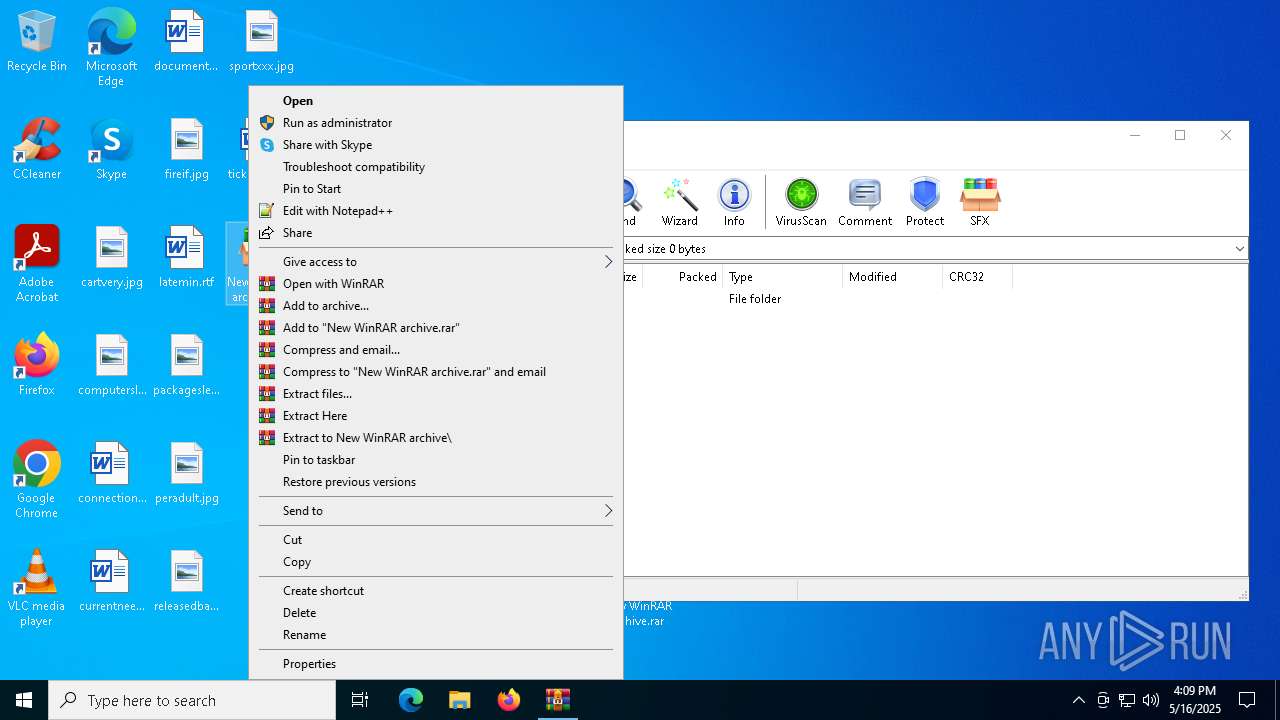The image size is (1280, 720).
Task: Click the Windows Start button
Action: 24,700
